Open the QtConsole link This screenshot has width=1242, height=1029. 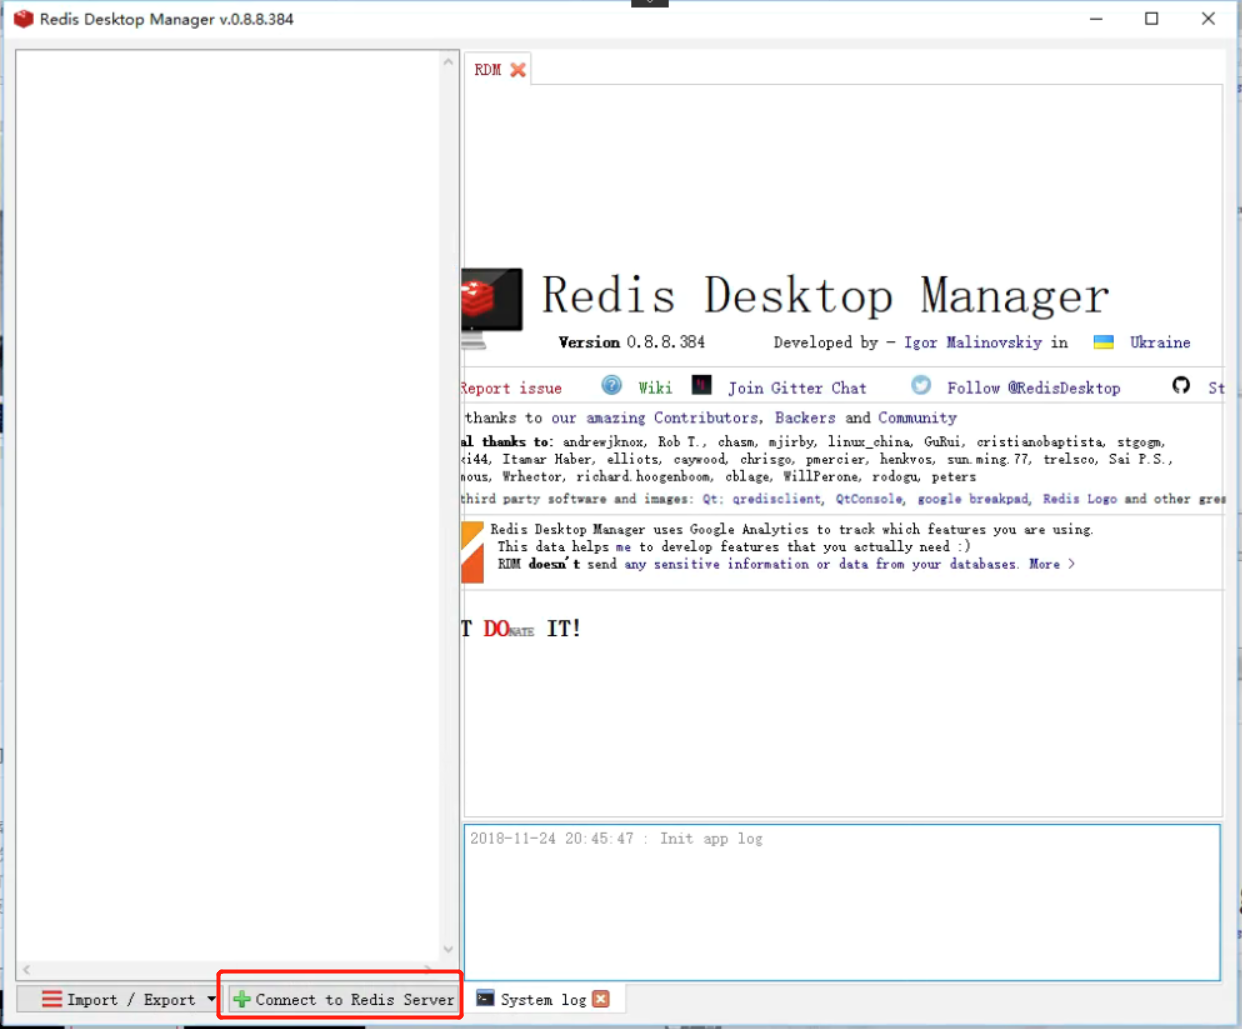(x=869, y=499)
